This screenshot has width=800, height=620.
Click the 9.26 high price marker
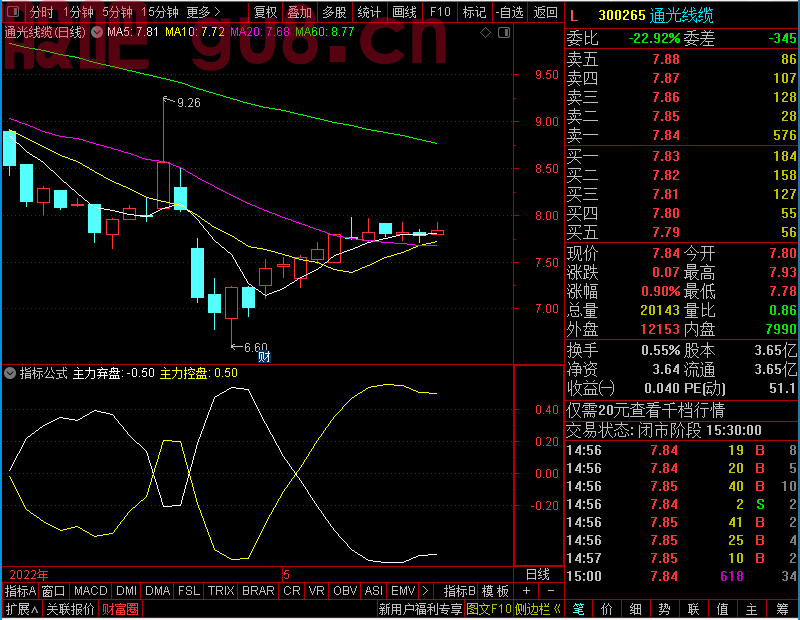[x=188, y=103]
